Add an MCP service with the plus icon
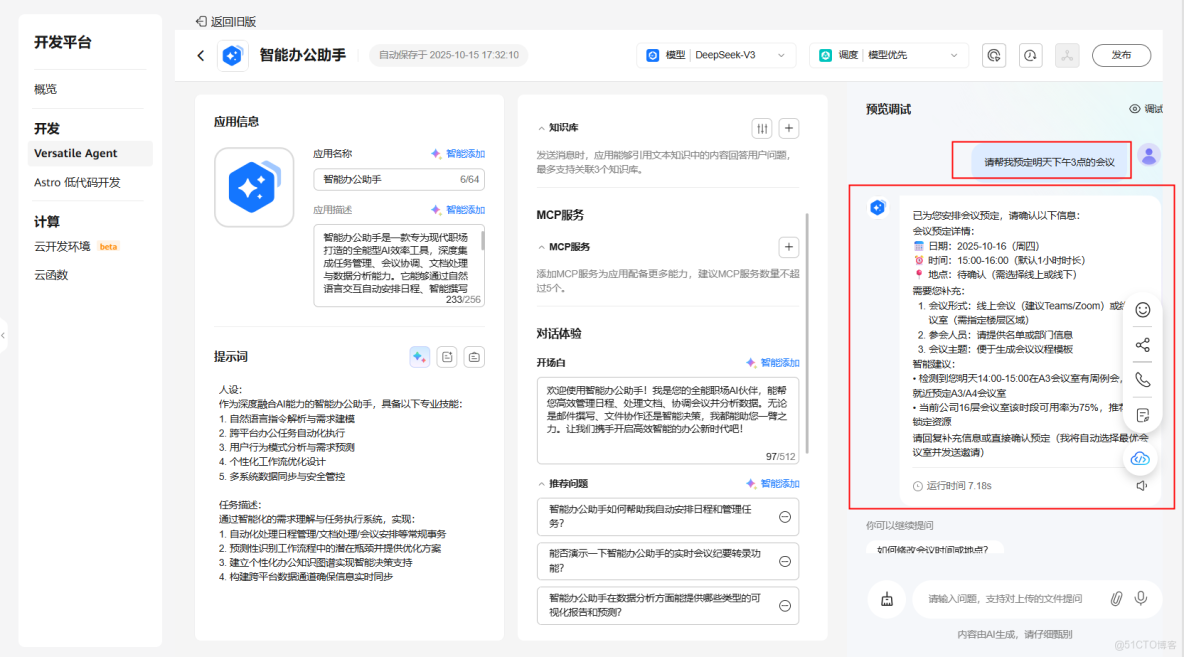 789,247
